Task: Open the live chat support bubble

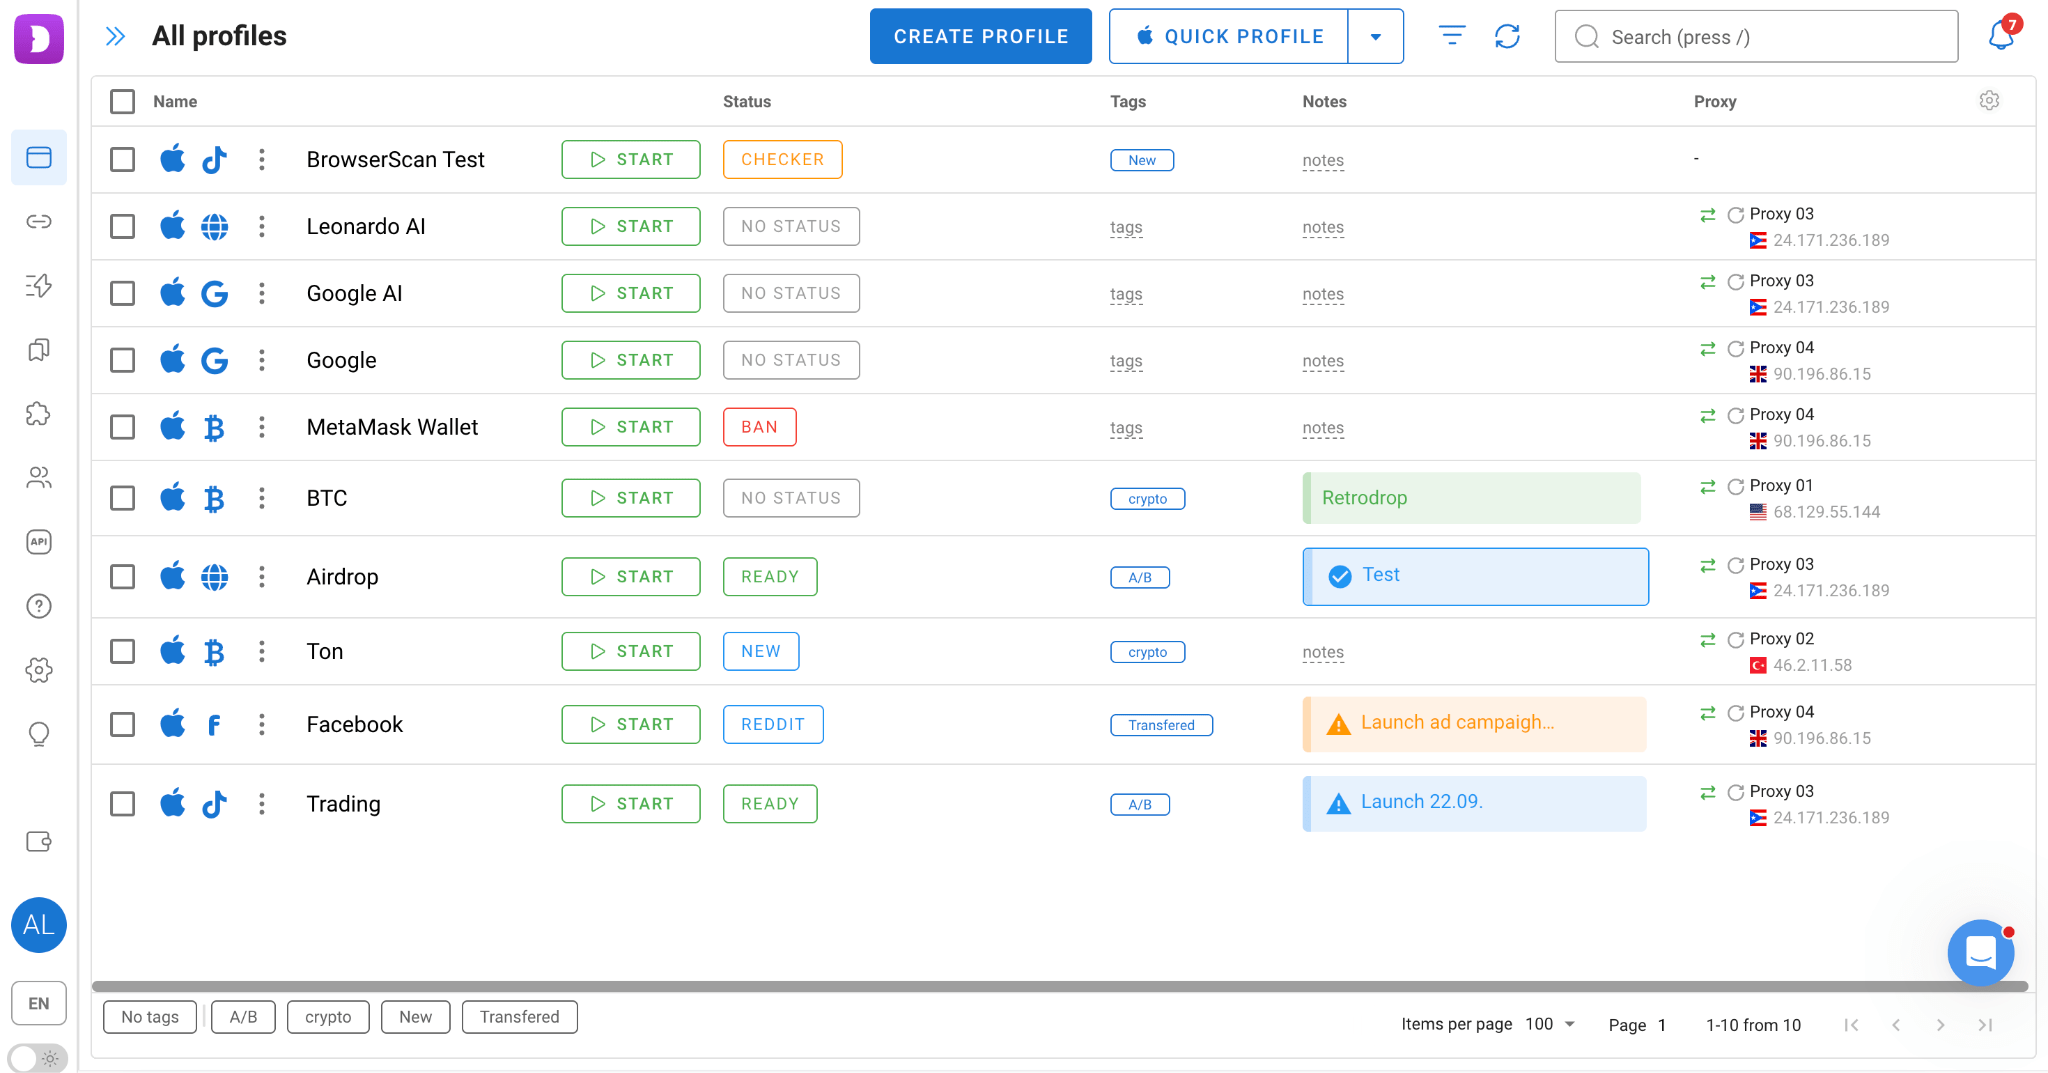Action: pos(1981,952)
